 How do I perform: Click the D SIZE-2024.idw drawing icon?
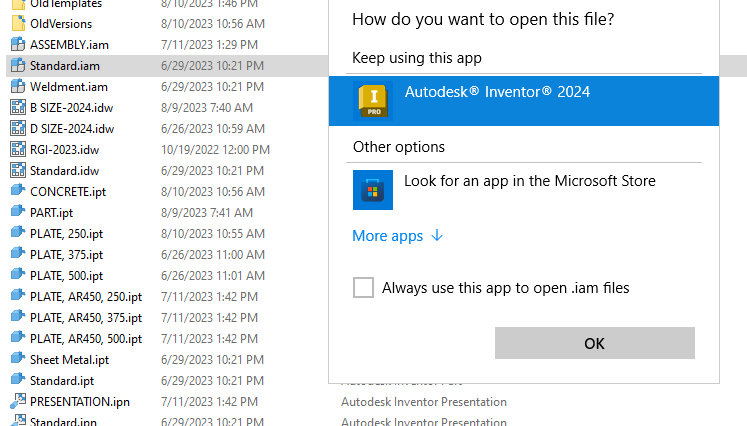pyautogui.click(x=18, y=129)
